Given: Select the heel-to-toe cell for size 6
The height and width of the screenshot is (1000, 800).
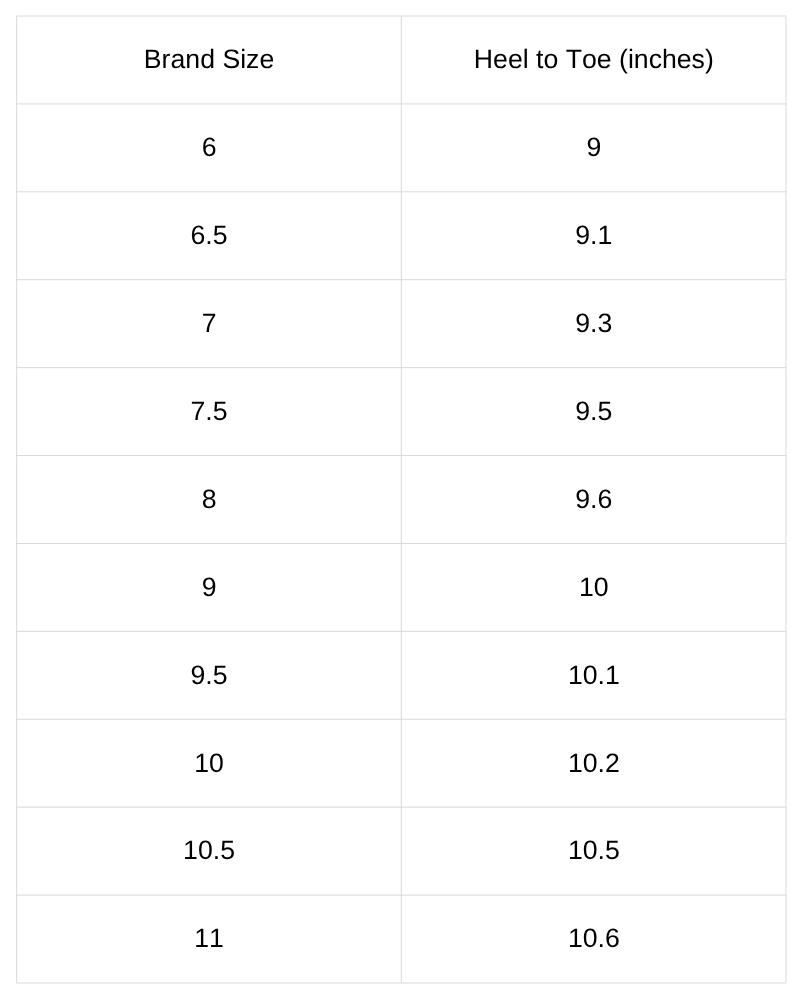Looking at the screenshot, I should 593,148.
